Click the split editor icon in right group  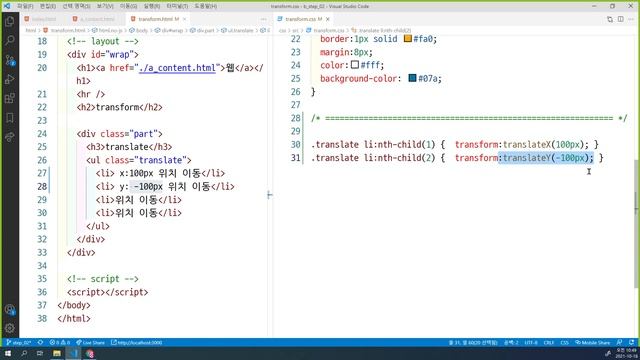620,19
